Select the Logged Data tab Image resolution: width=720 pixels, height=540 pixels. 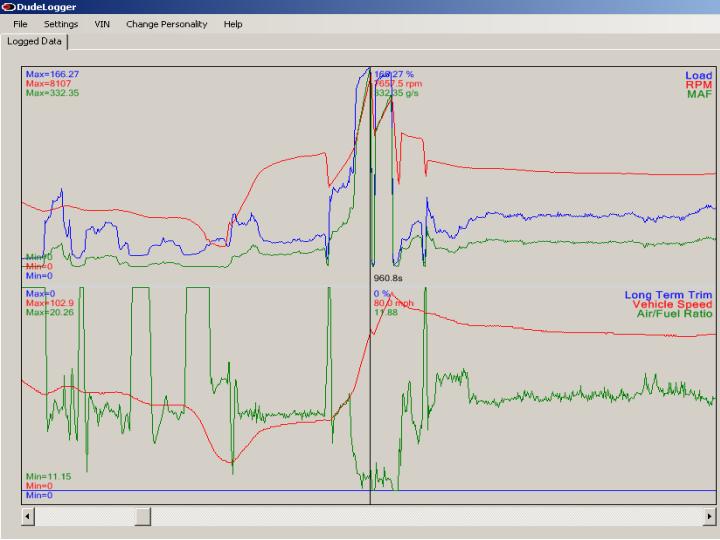coord(34,41)
